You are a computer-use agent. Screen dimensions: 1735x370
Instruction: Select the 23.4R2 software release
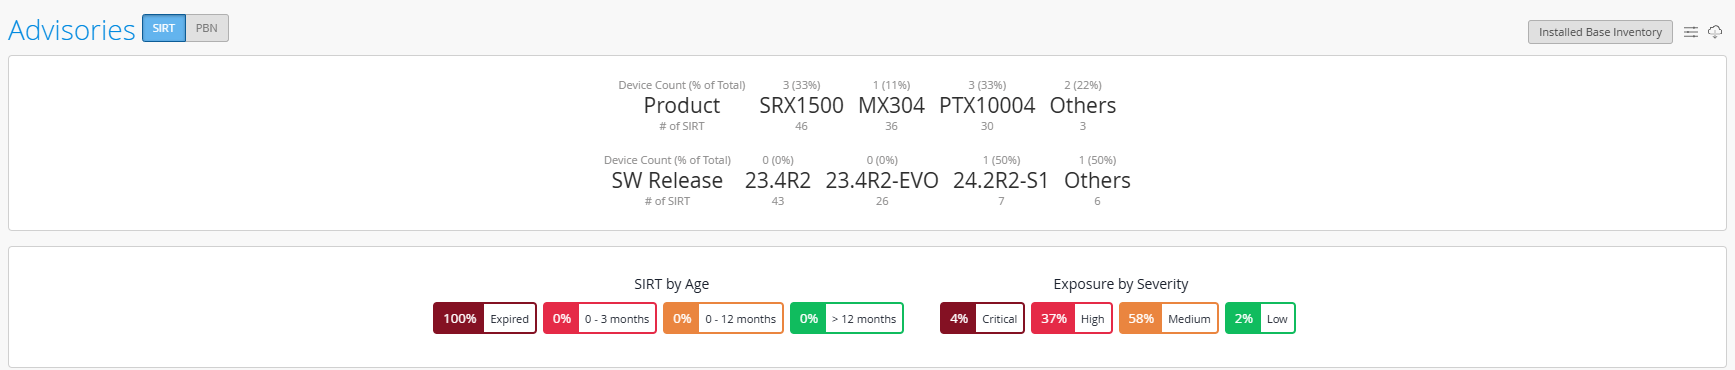pos(778,180)
